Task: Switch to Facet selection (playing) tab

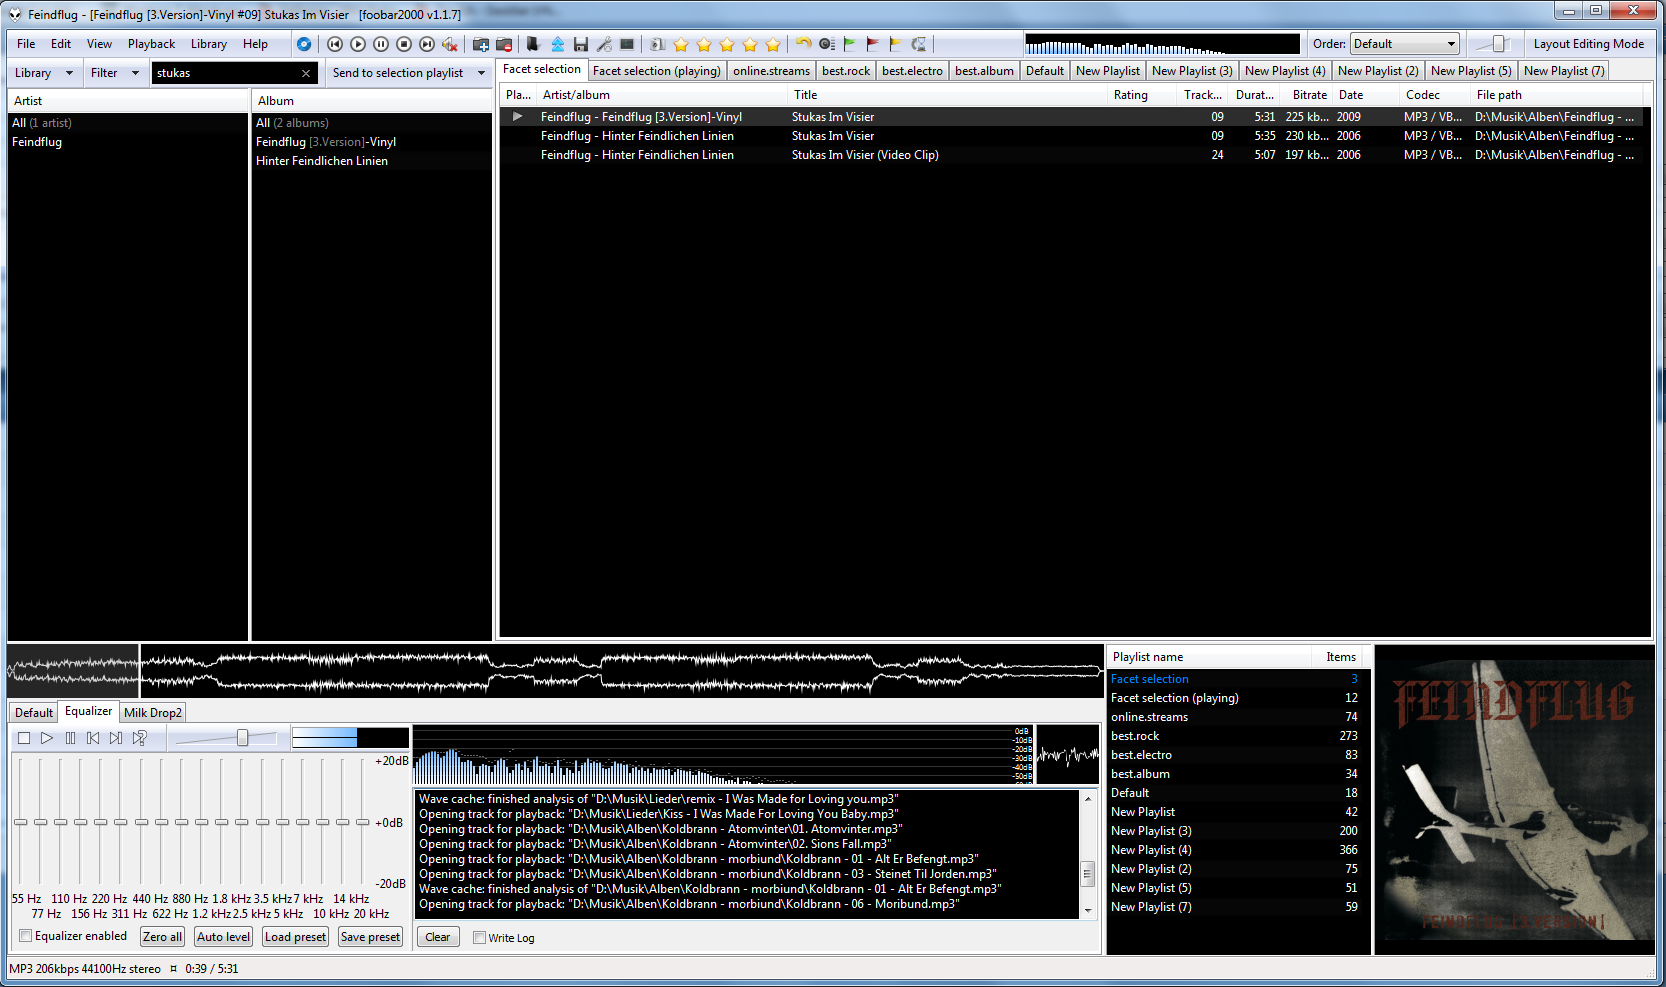Action: [656, 71]
